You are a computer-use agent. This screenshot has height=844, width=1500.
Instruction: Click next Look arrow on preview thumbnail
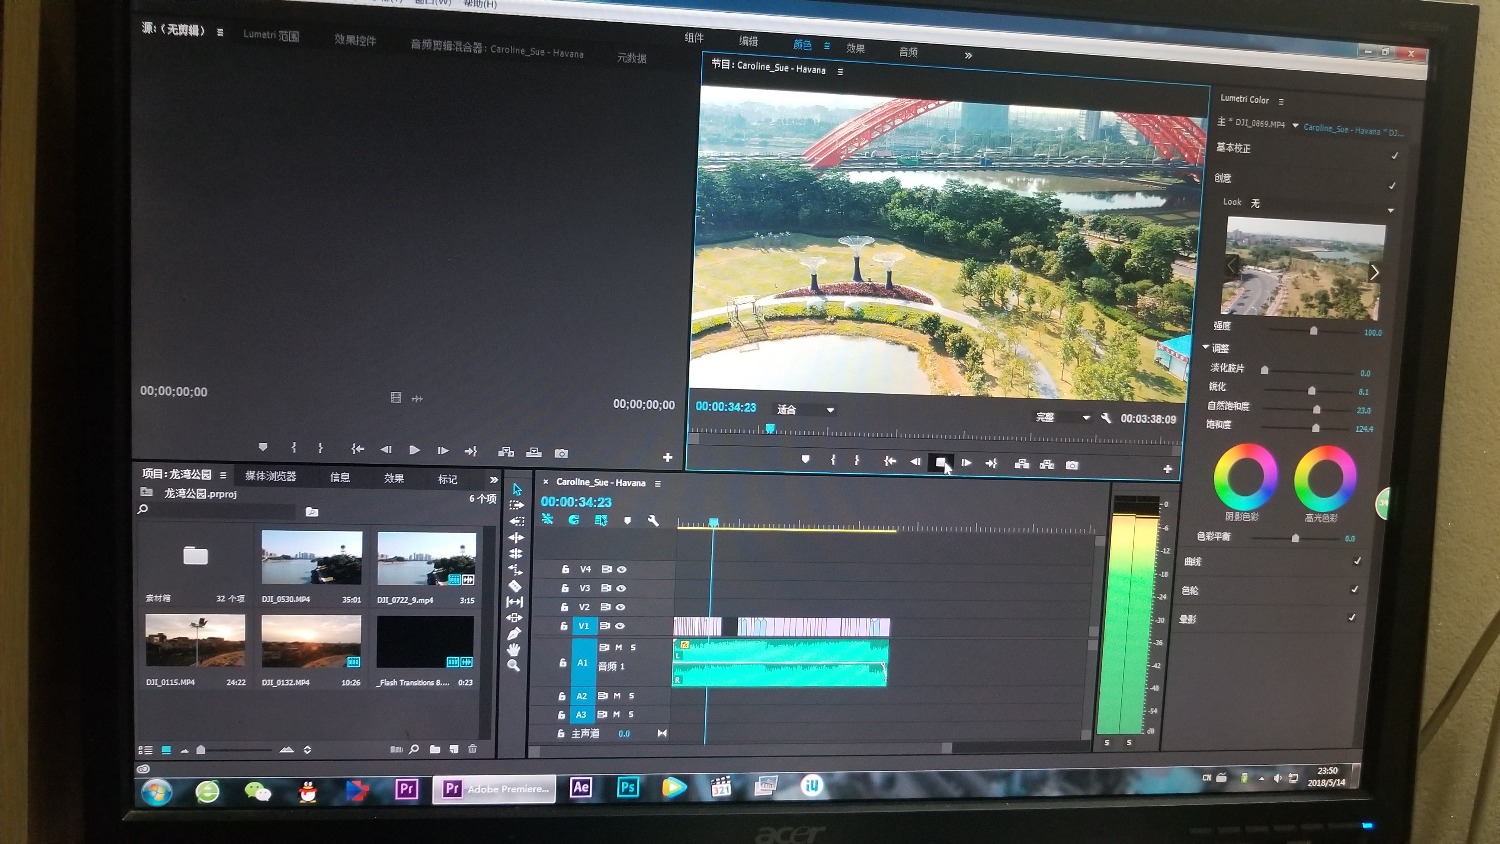click(x=1374, y=272)
